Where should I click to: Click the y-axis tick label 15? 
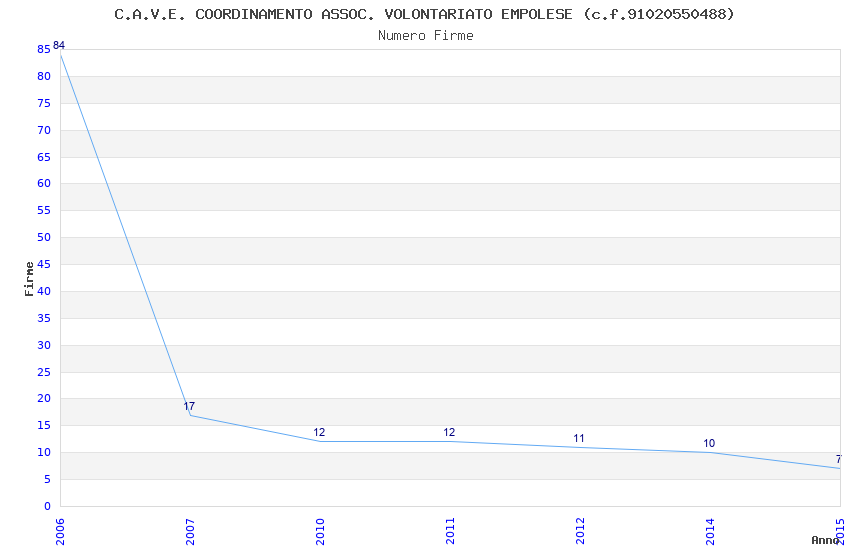click(44, 426)
